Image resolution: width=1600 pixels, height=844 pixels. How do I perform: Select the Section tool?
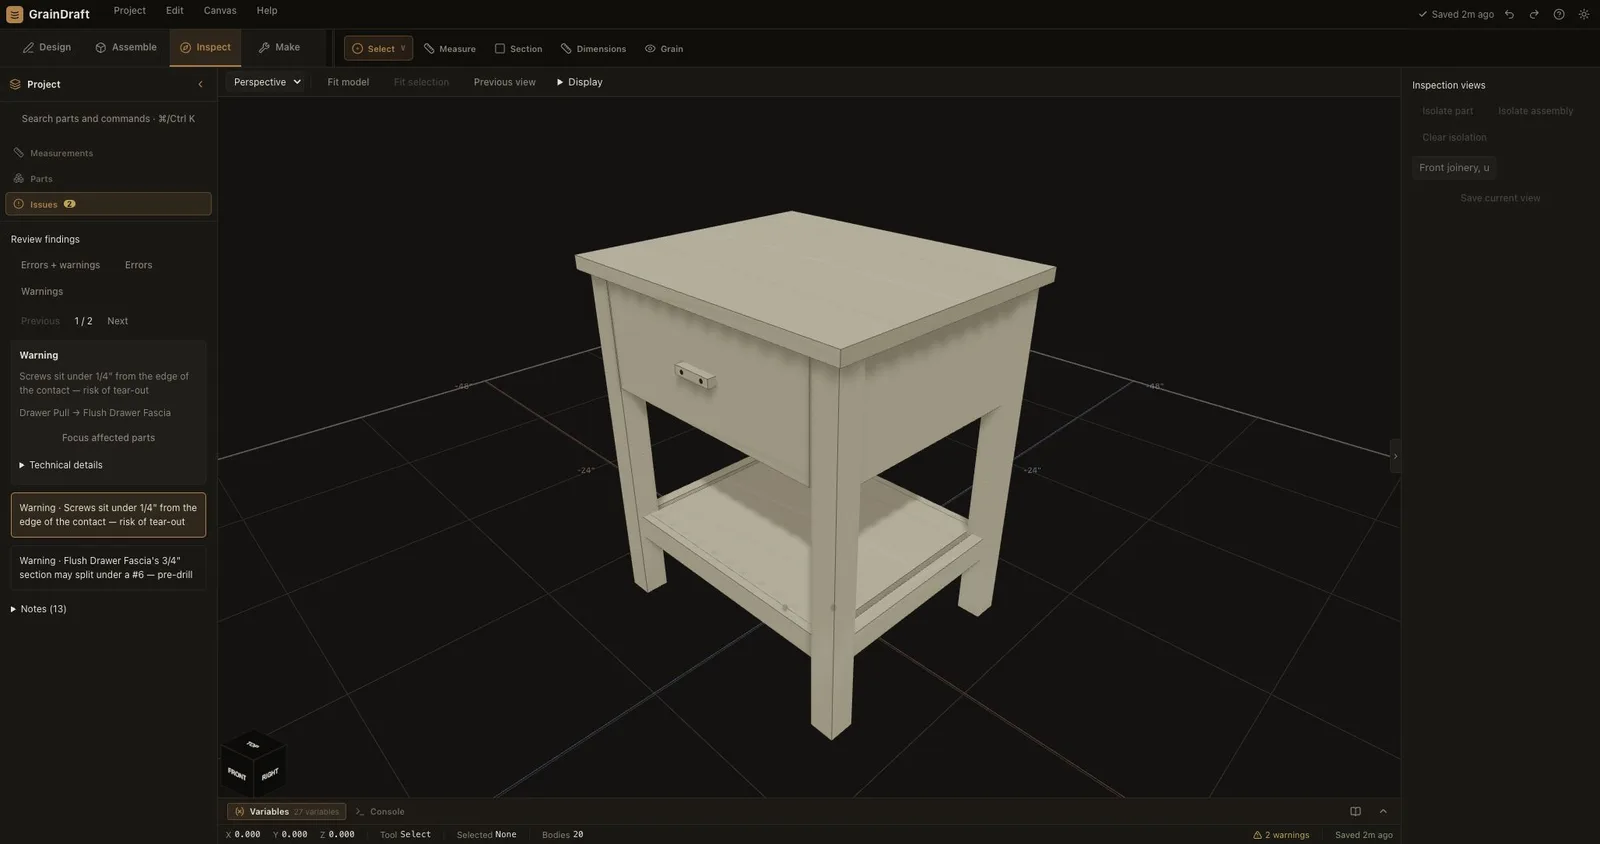pyautogui.click(x=518, y=48)
